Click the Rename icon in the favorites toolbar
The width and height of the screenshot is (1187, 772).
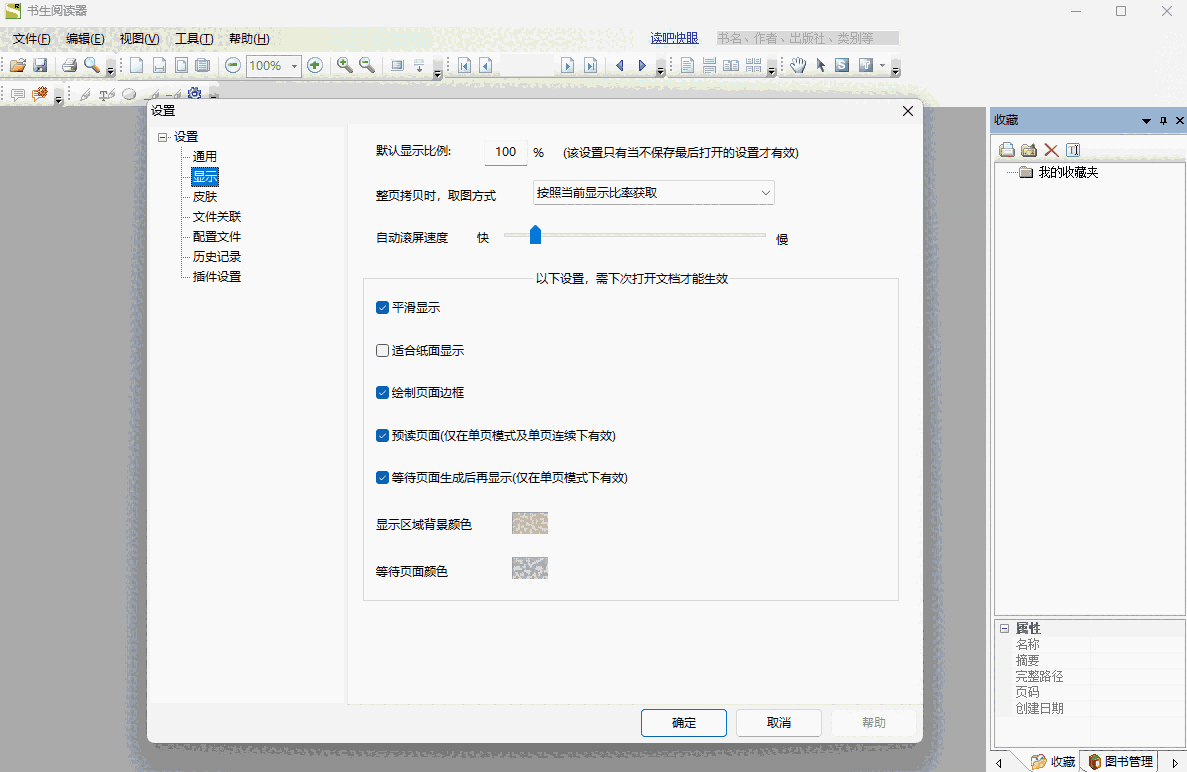[x=1073, y=150]
